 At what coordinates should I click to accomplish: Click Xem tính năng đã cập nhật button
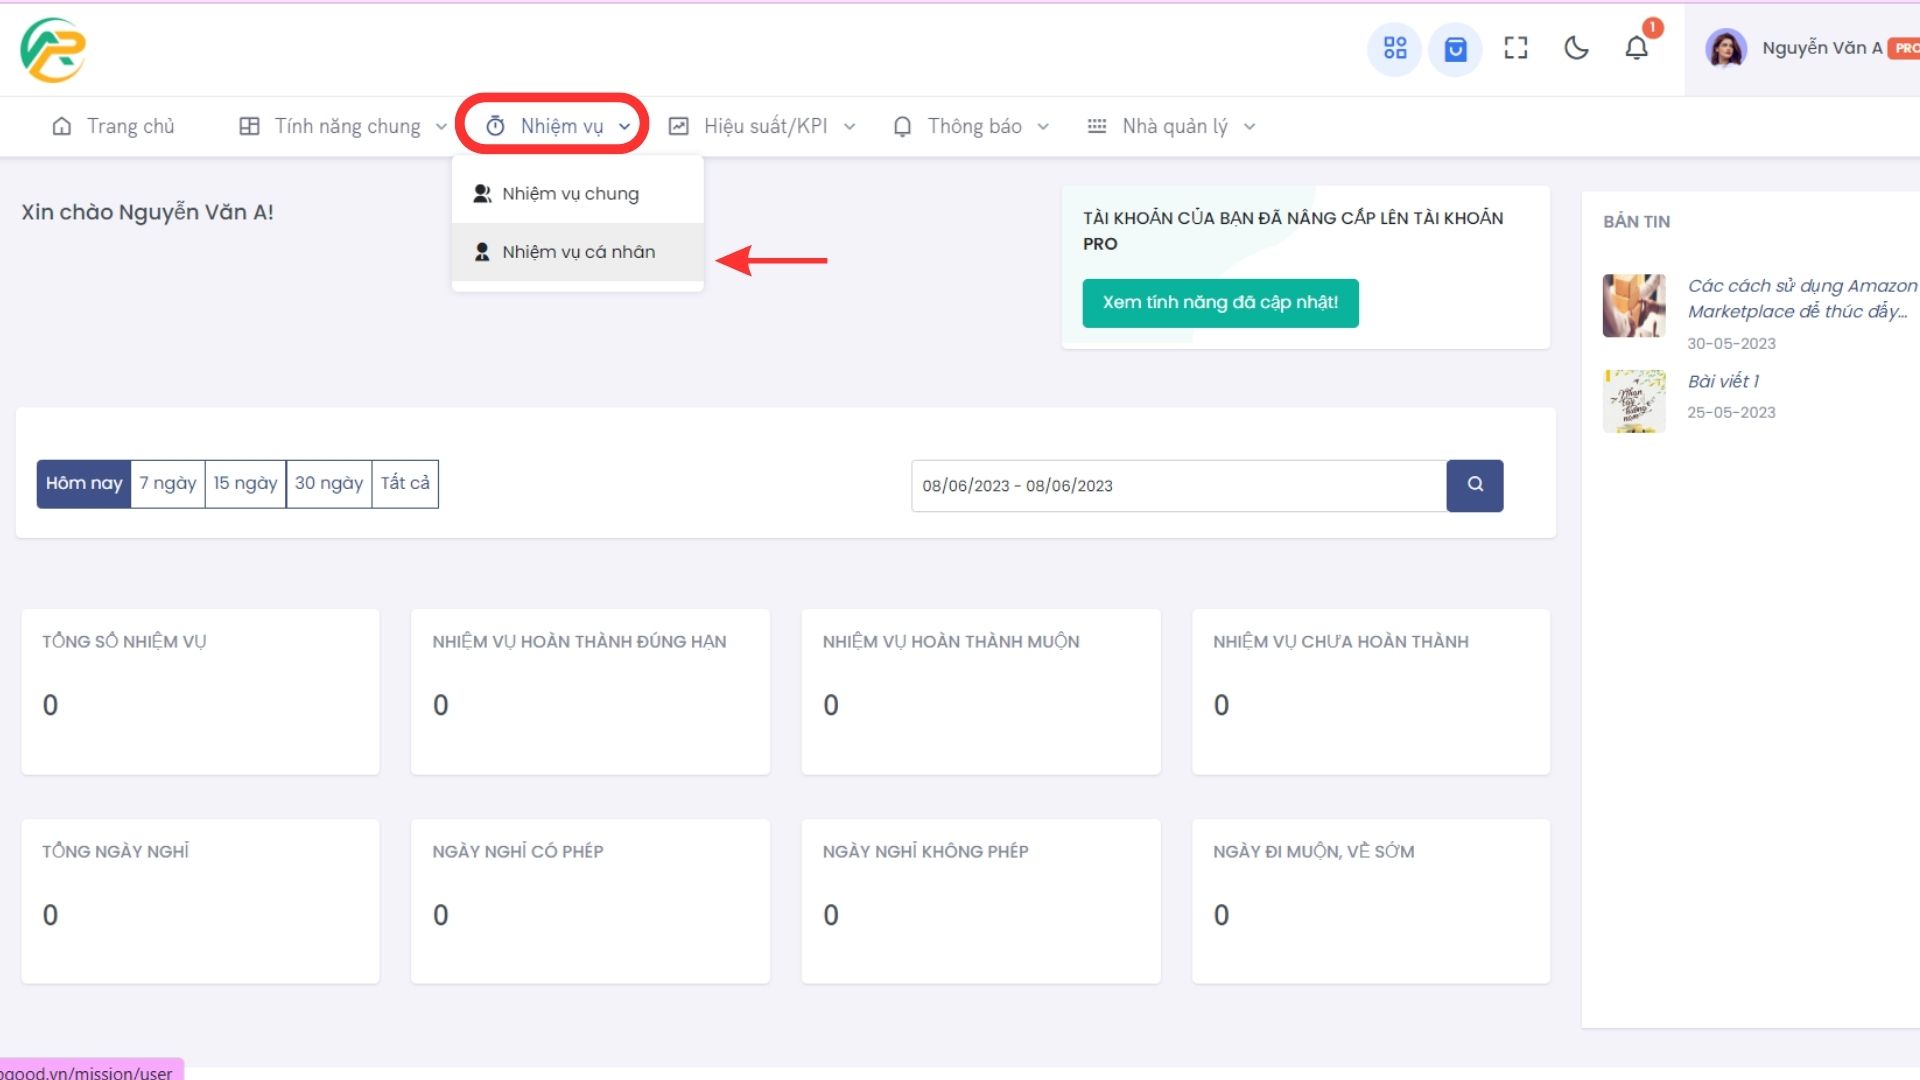click(1220, 303)
